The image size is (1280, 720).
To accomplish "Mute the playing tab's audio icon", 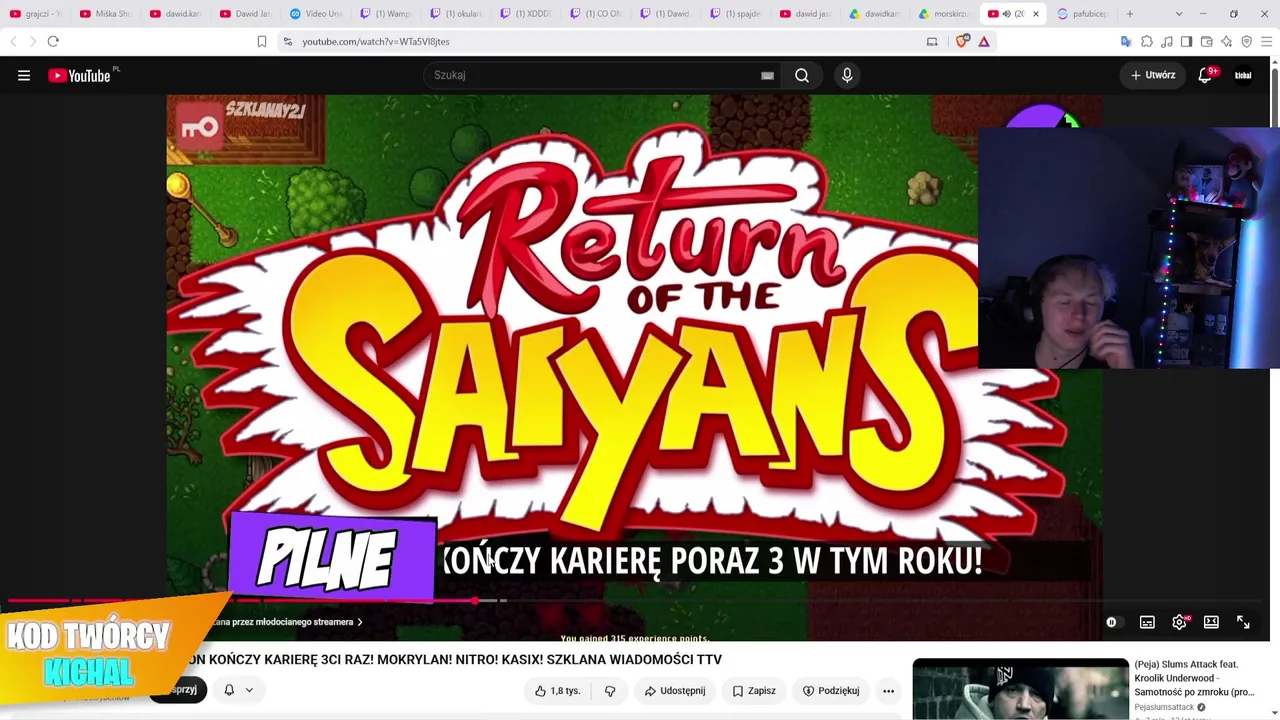I will (x=1007, y=14).
